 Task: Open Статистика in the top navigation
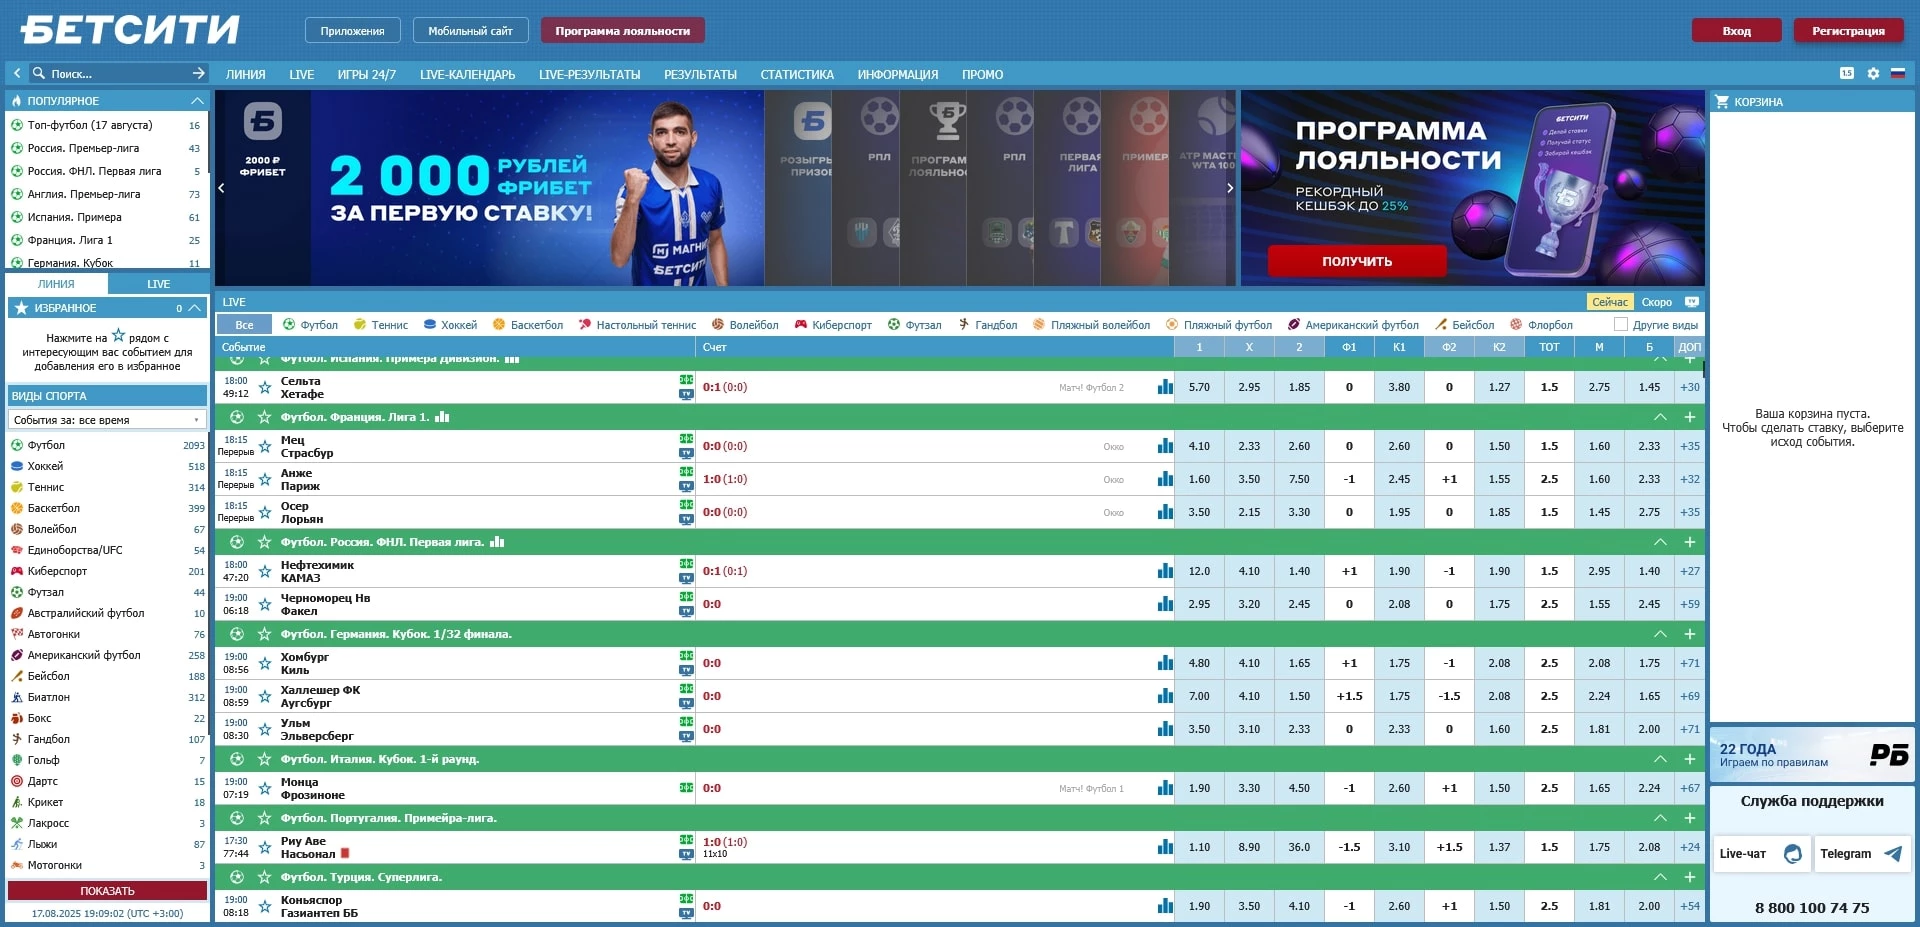(797, 74)
